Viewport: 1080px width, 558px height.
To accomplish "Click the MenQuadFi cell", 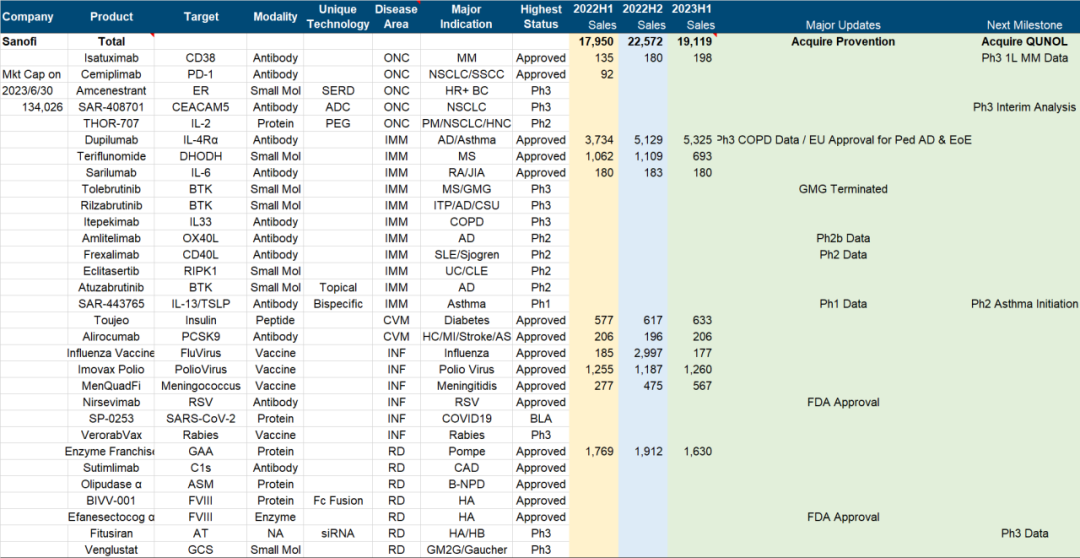I will tap(111, 386).
